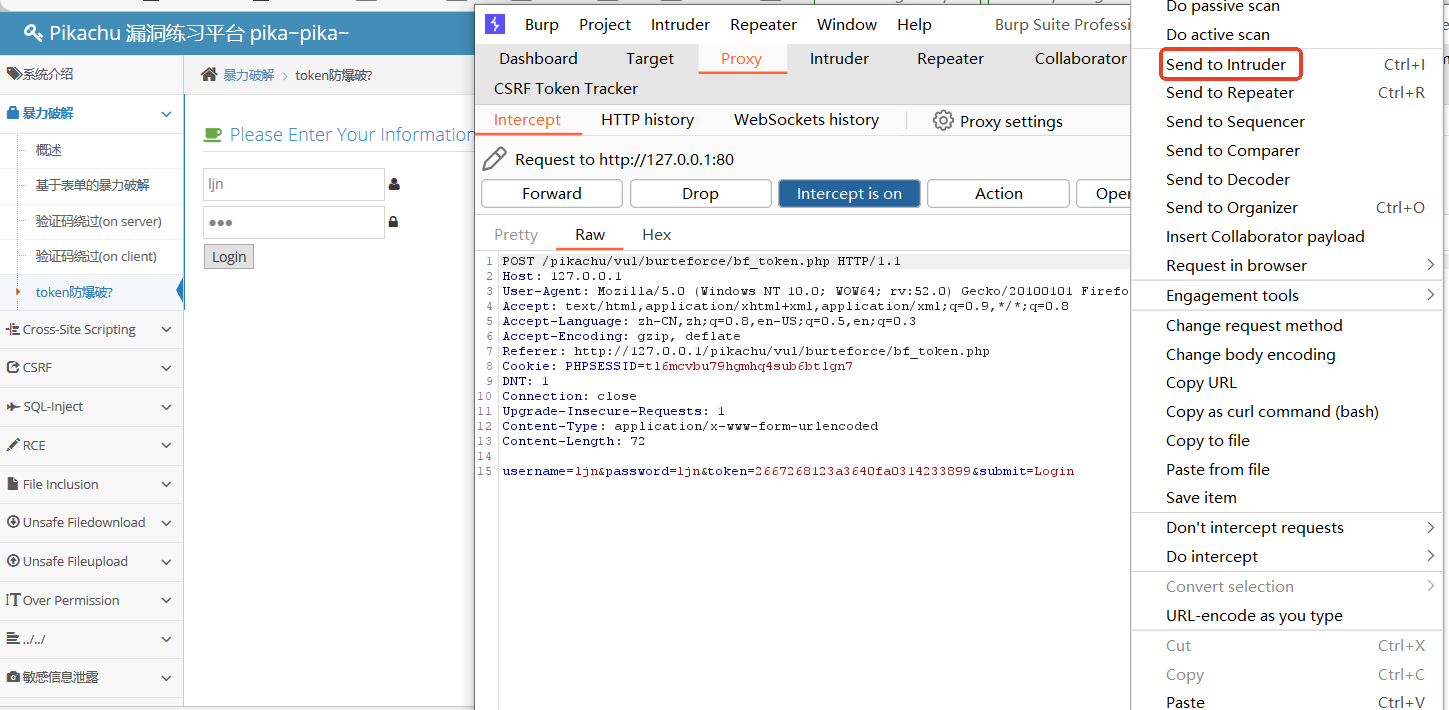The image size is (1449, 710).
Task: Click the Over Permission sidebar icon
Action: coord(13,600)
